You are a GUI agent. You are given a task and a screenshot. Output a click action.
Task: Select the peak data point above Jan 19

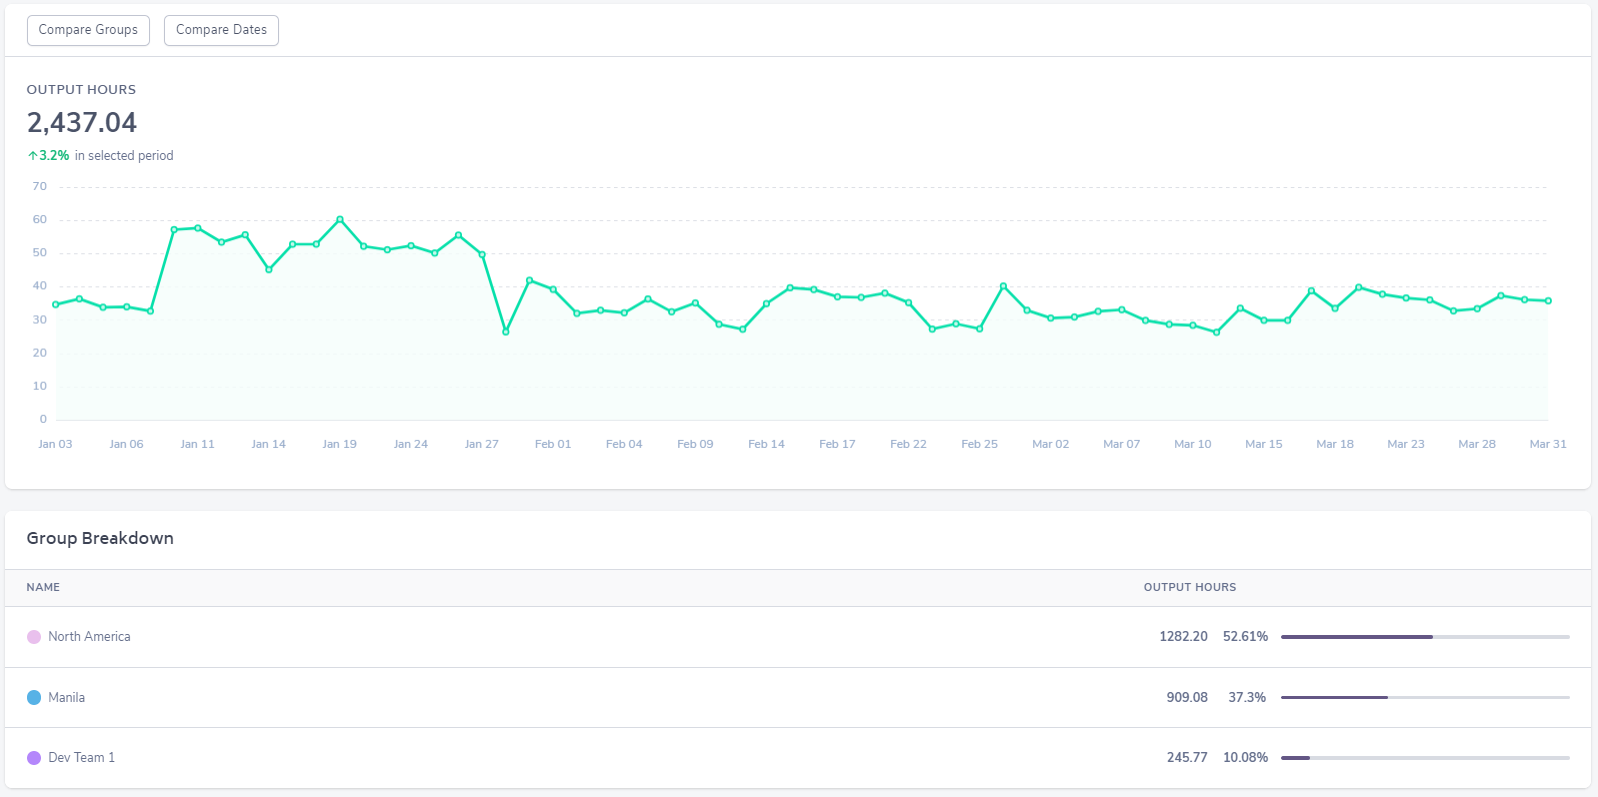[x=340, y=219]
